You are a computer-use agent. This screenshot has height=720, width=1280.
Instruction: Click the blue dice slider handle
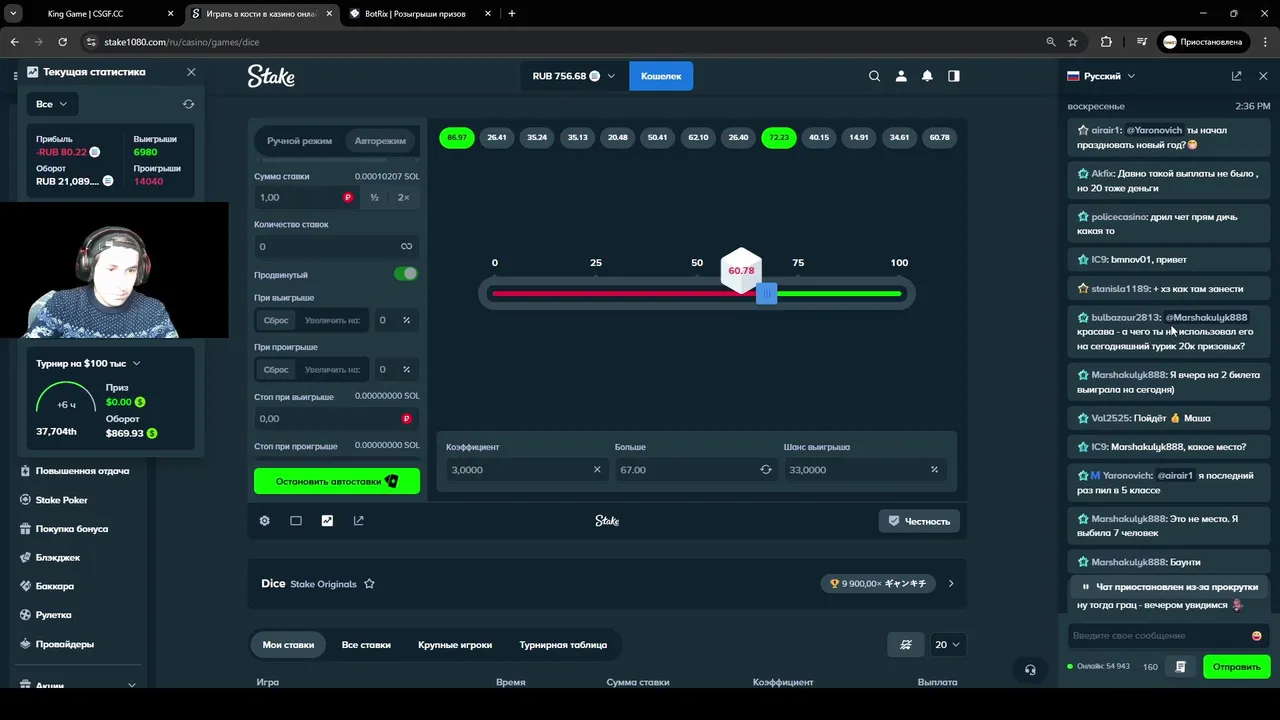click(766, 294)
